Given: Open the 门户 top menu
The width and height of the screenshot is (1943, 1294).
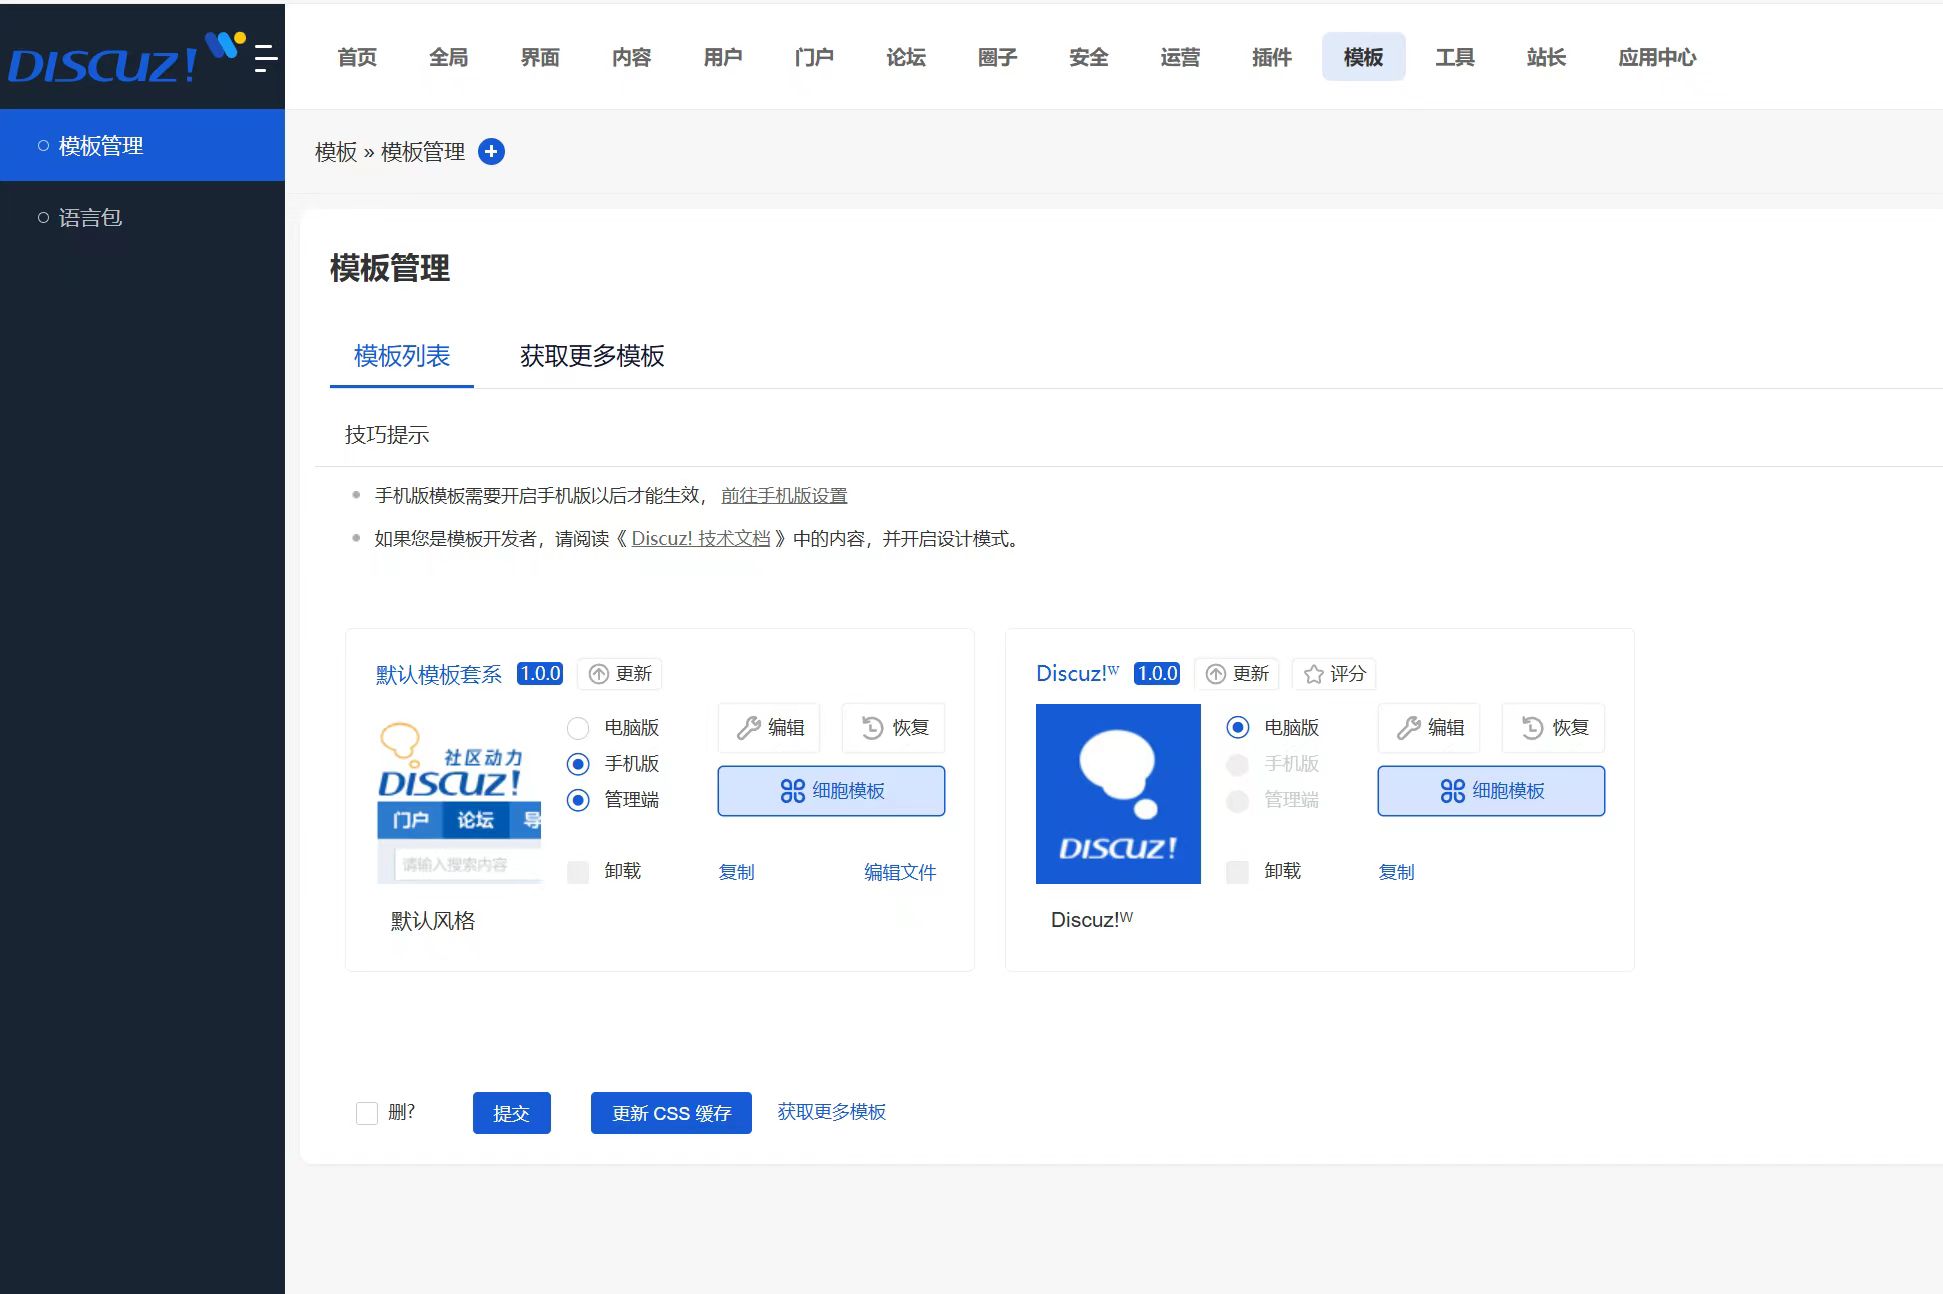Looking at the screenshot, I should click(814, 57).
